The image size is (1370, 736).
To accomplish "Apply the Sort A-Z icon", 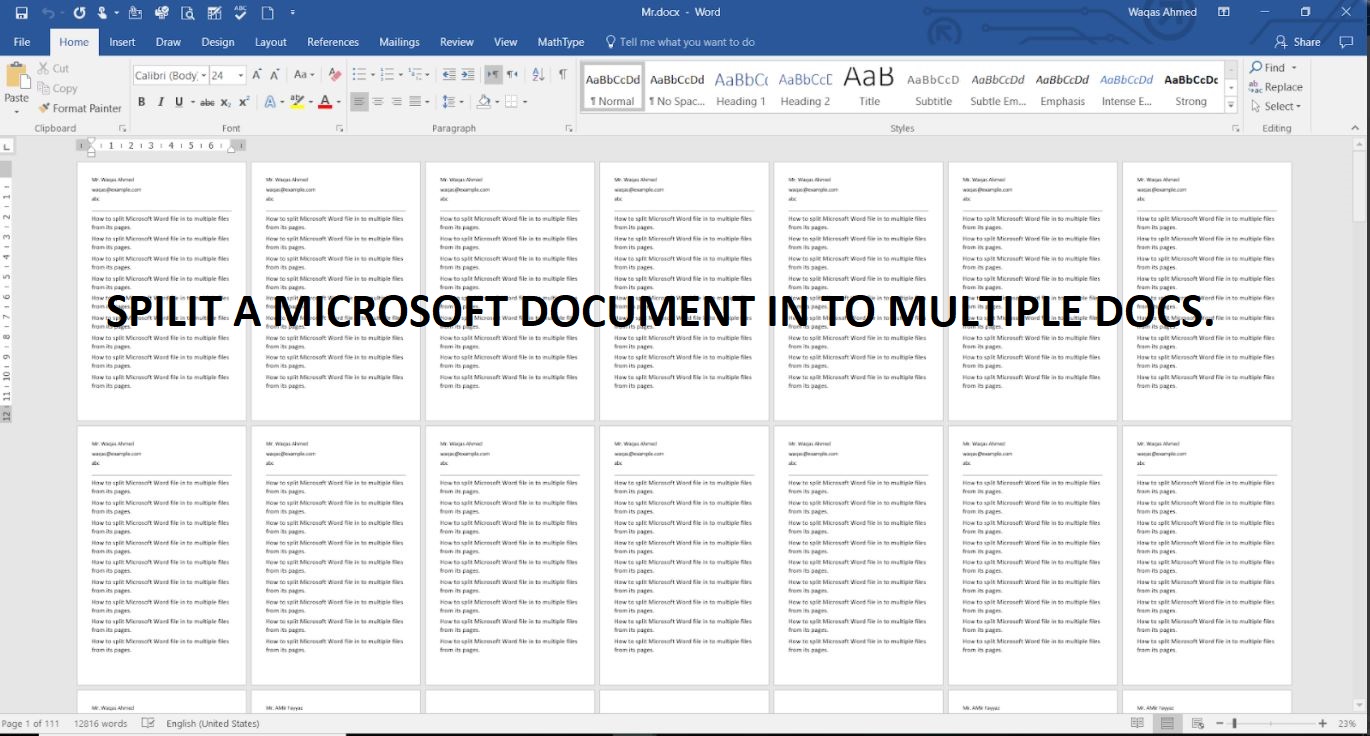I will tap(537, 74).
